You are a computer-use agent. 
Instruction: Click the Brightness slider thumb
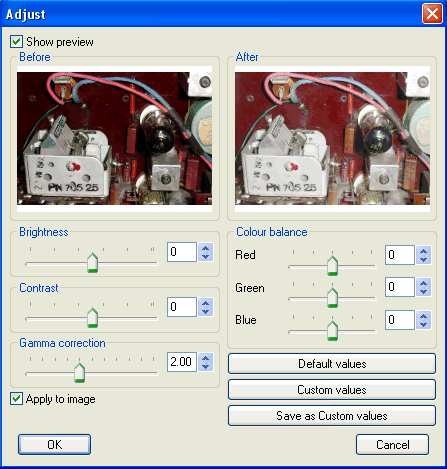(92, 263)
